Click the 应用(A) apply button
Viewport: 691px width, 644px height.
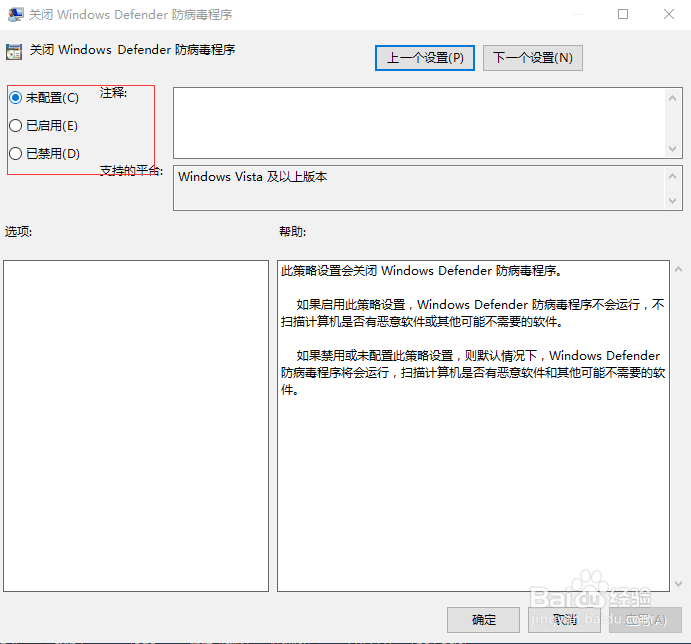[x=645, y=620]
